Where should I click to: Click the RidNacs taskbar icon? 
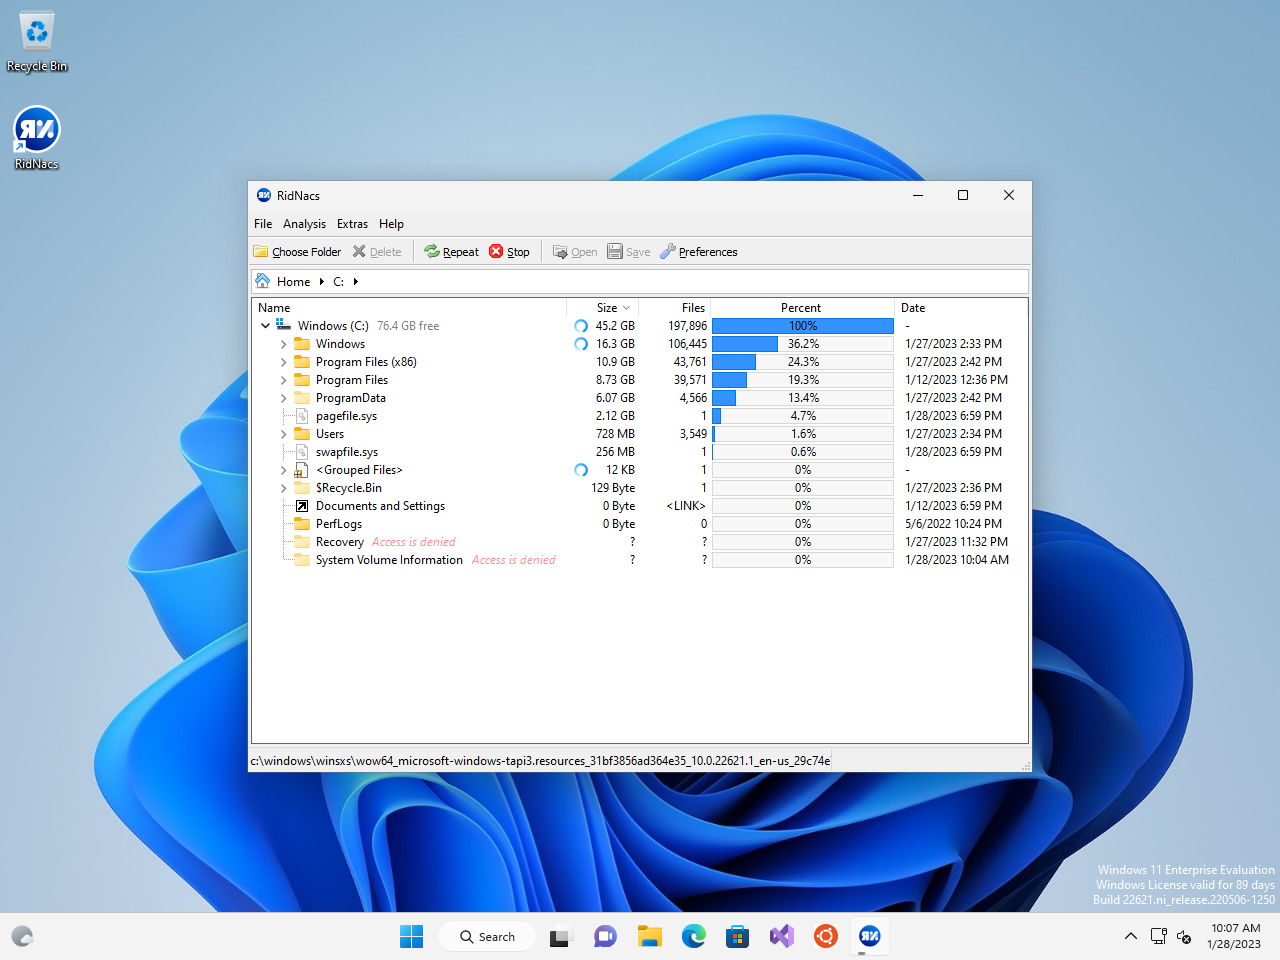[x=870, y=936]
